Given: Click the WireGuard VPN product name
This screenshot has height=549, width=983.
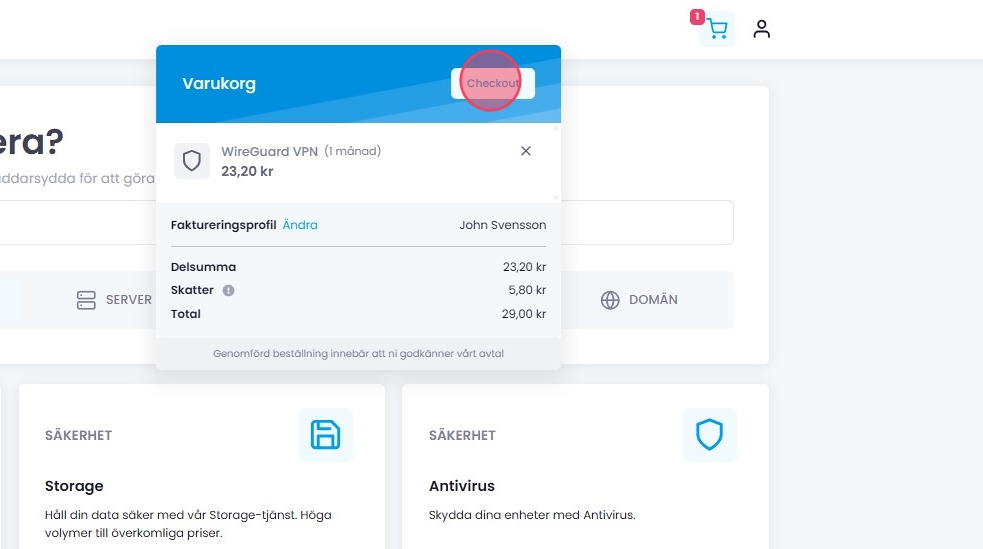Looking at the screenshot, I should [x=269, y=152].
